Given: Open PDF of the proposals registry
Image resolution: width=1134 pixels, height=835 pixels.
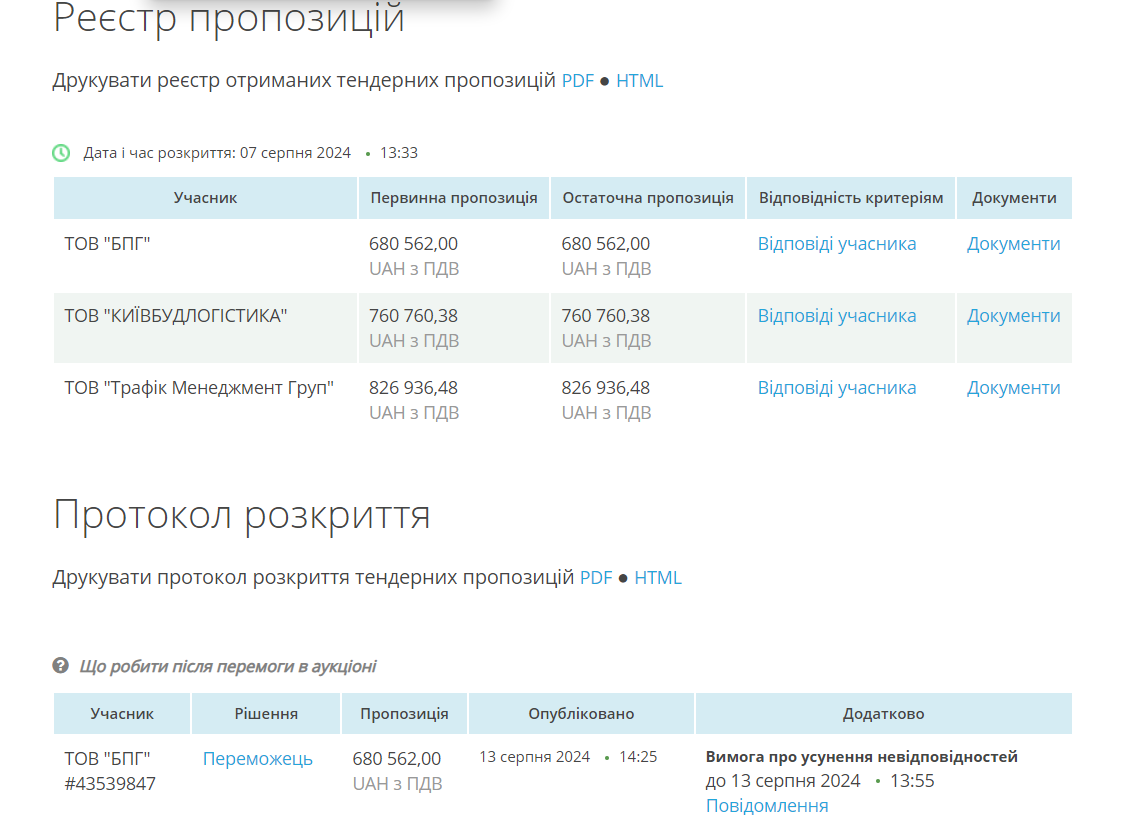Looking at the screenshot, I should pos(578,80).
